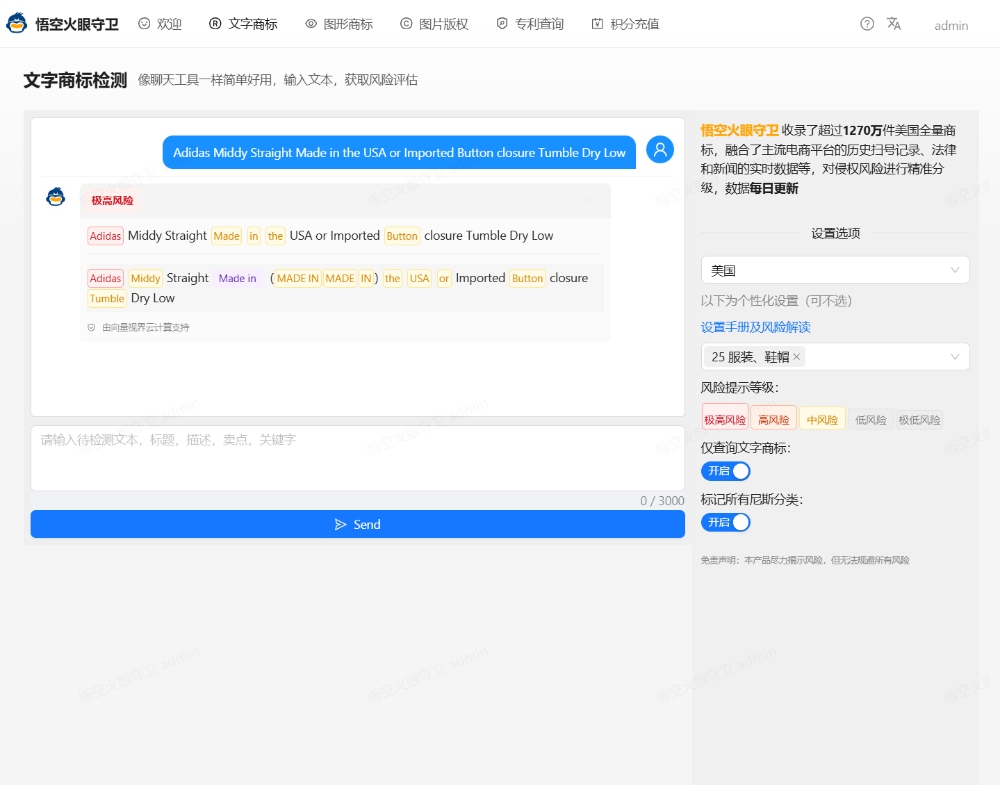Screen dimensions: 1000x785
Task: Click the sent message bubble starting Adidas Middy
Action: [399, 152]
